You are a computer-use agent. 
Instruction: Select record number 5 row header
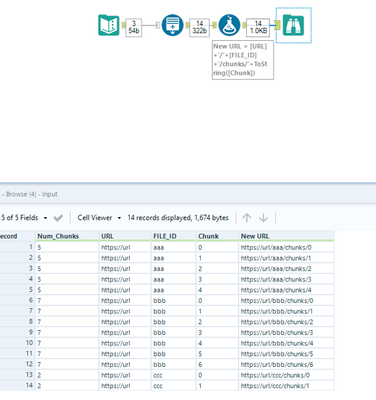[17, 290]
